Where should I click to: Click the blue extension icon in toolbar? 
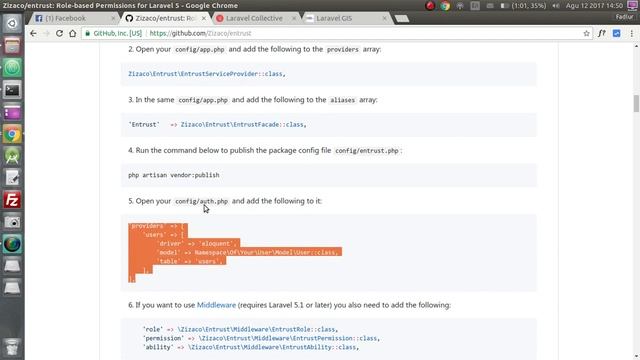(616, 33)
